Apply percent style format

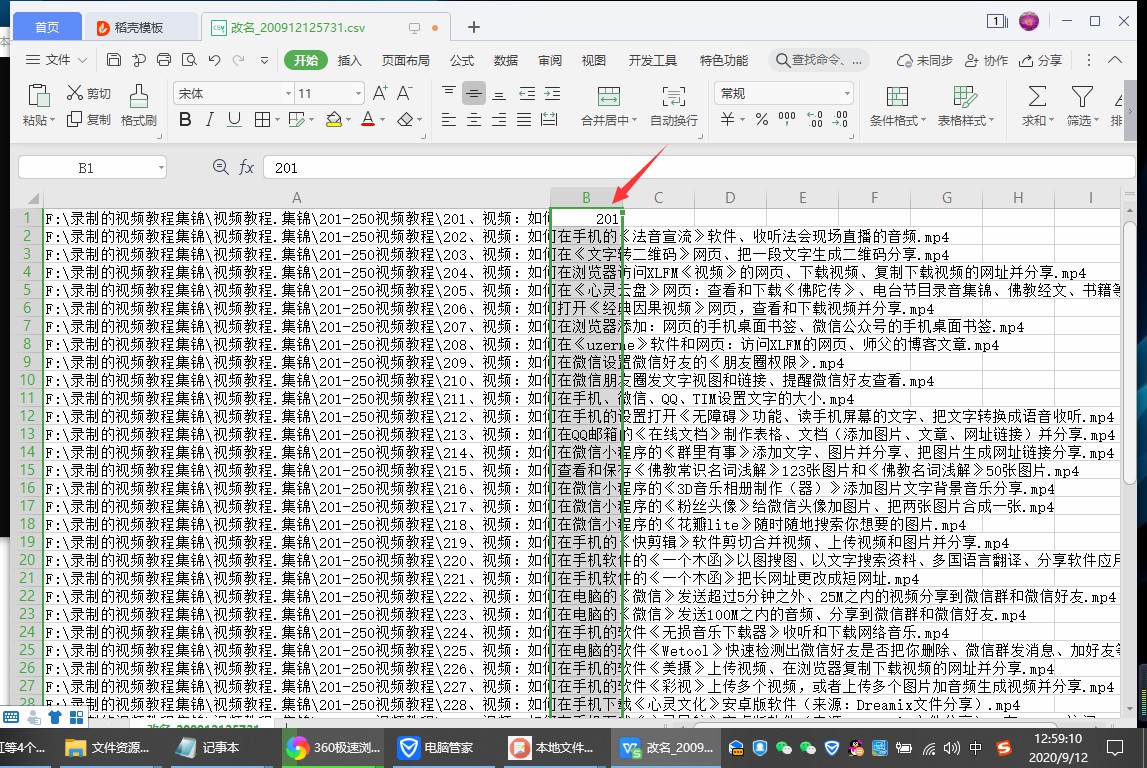[761, 119]
